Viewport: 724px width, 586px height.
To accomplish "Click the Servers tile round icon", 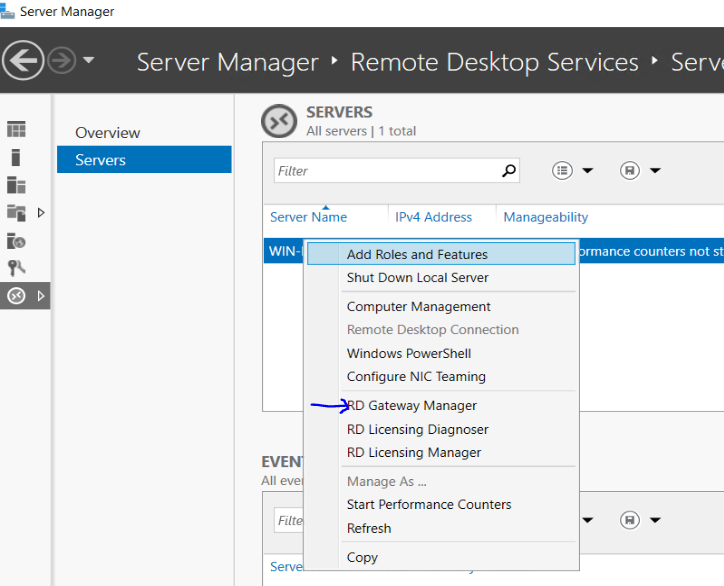I will tap(279, 121).
